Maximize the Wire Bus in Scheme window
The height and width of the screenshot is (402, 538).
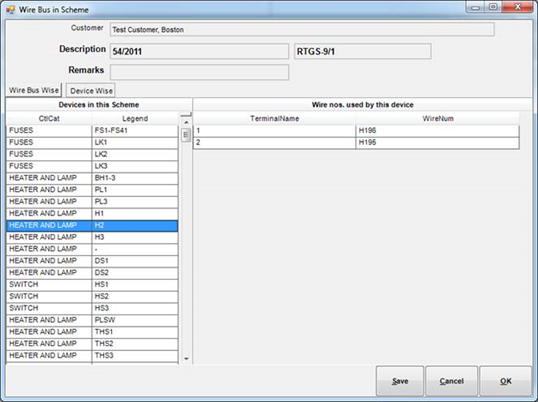[493, 8]
